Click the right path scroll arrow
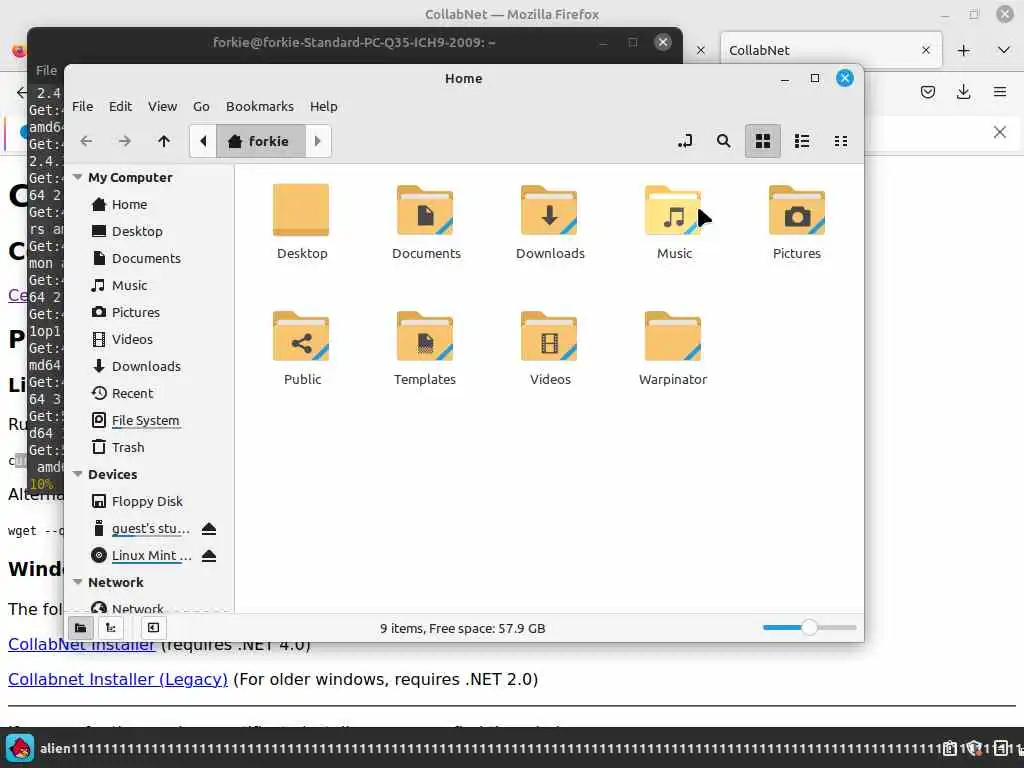The image size is (1024, 768). 318,141
